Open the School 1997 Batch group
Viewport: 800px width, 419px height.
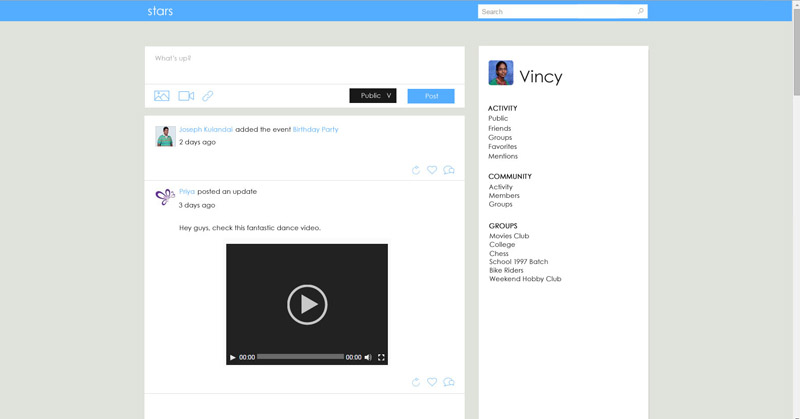[518, 261]
